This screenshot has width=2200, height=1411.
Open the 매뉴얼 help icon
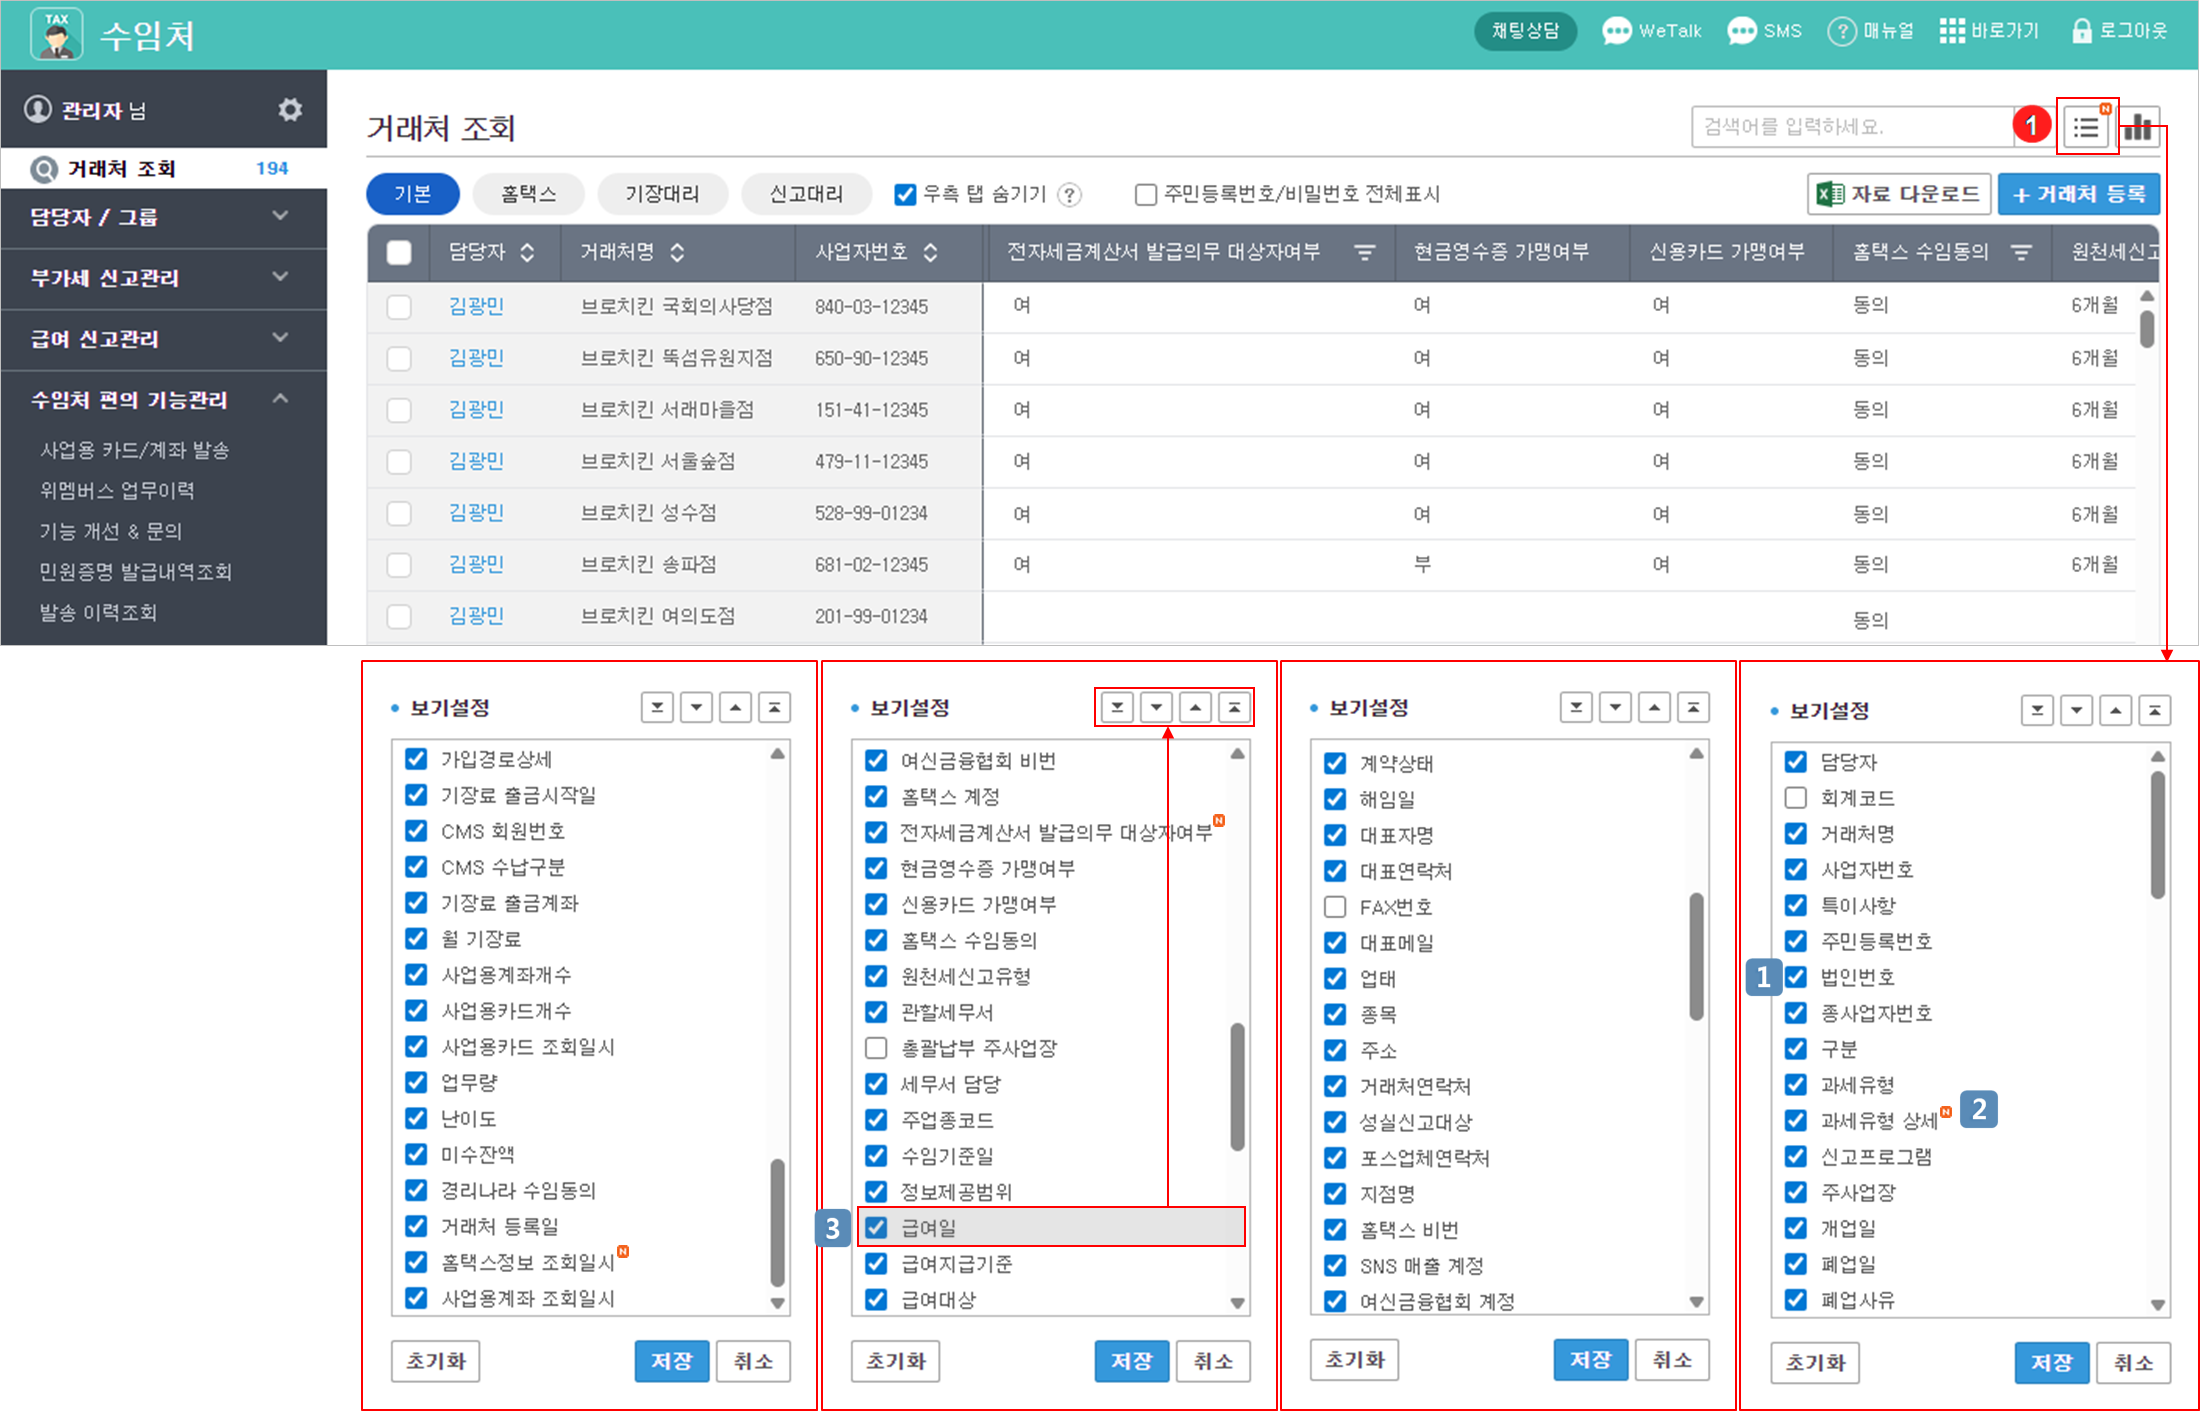(1842, 31)
